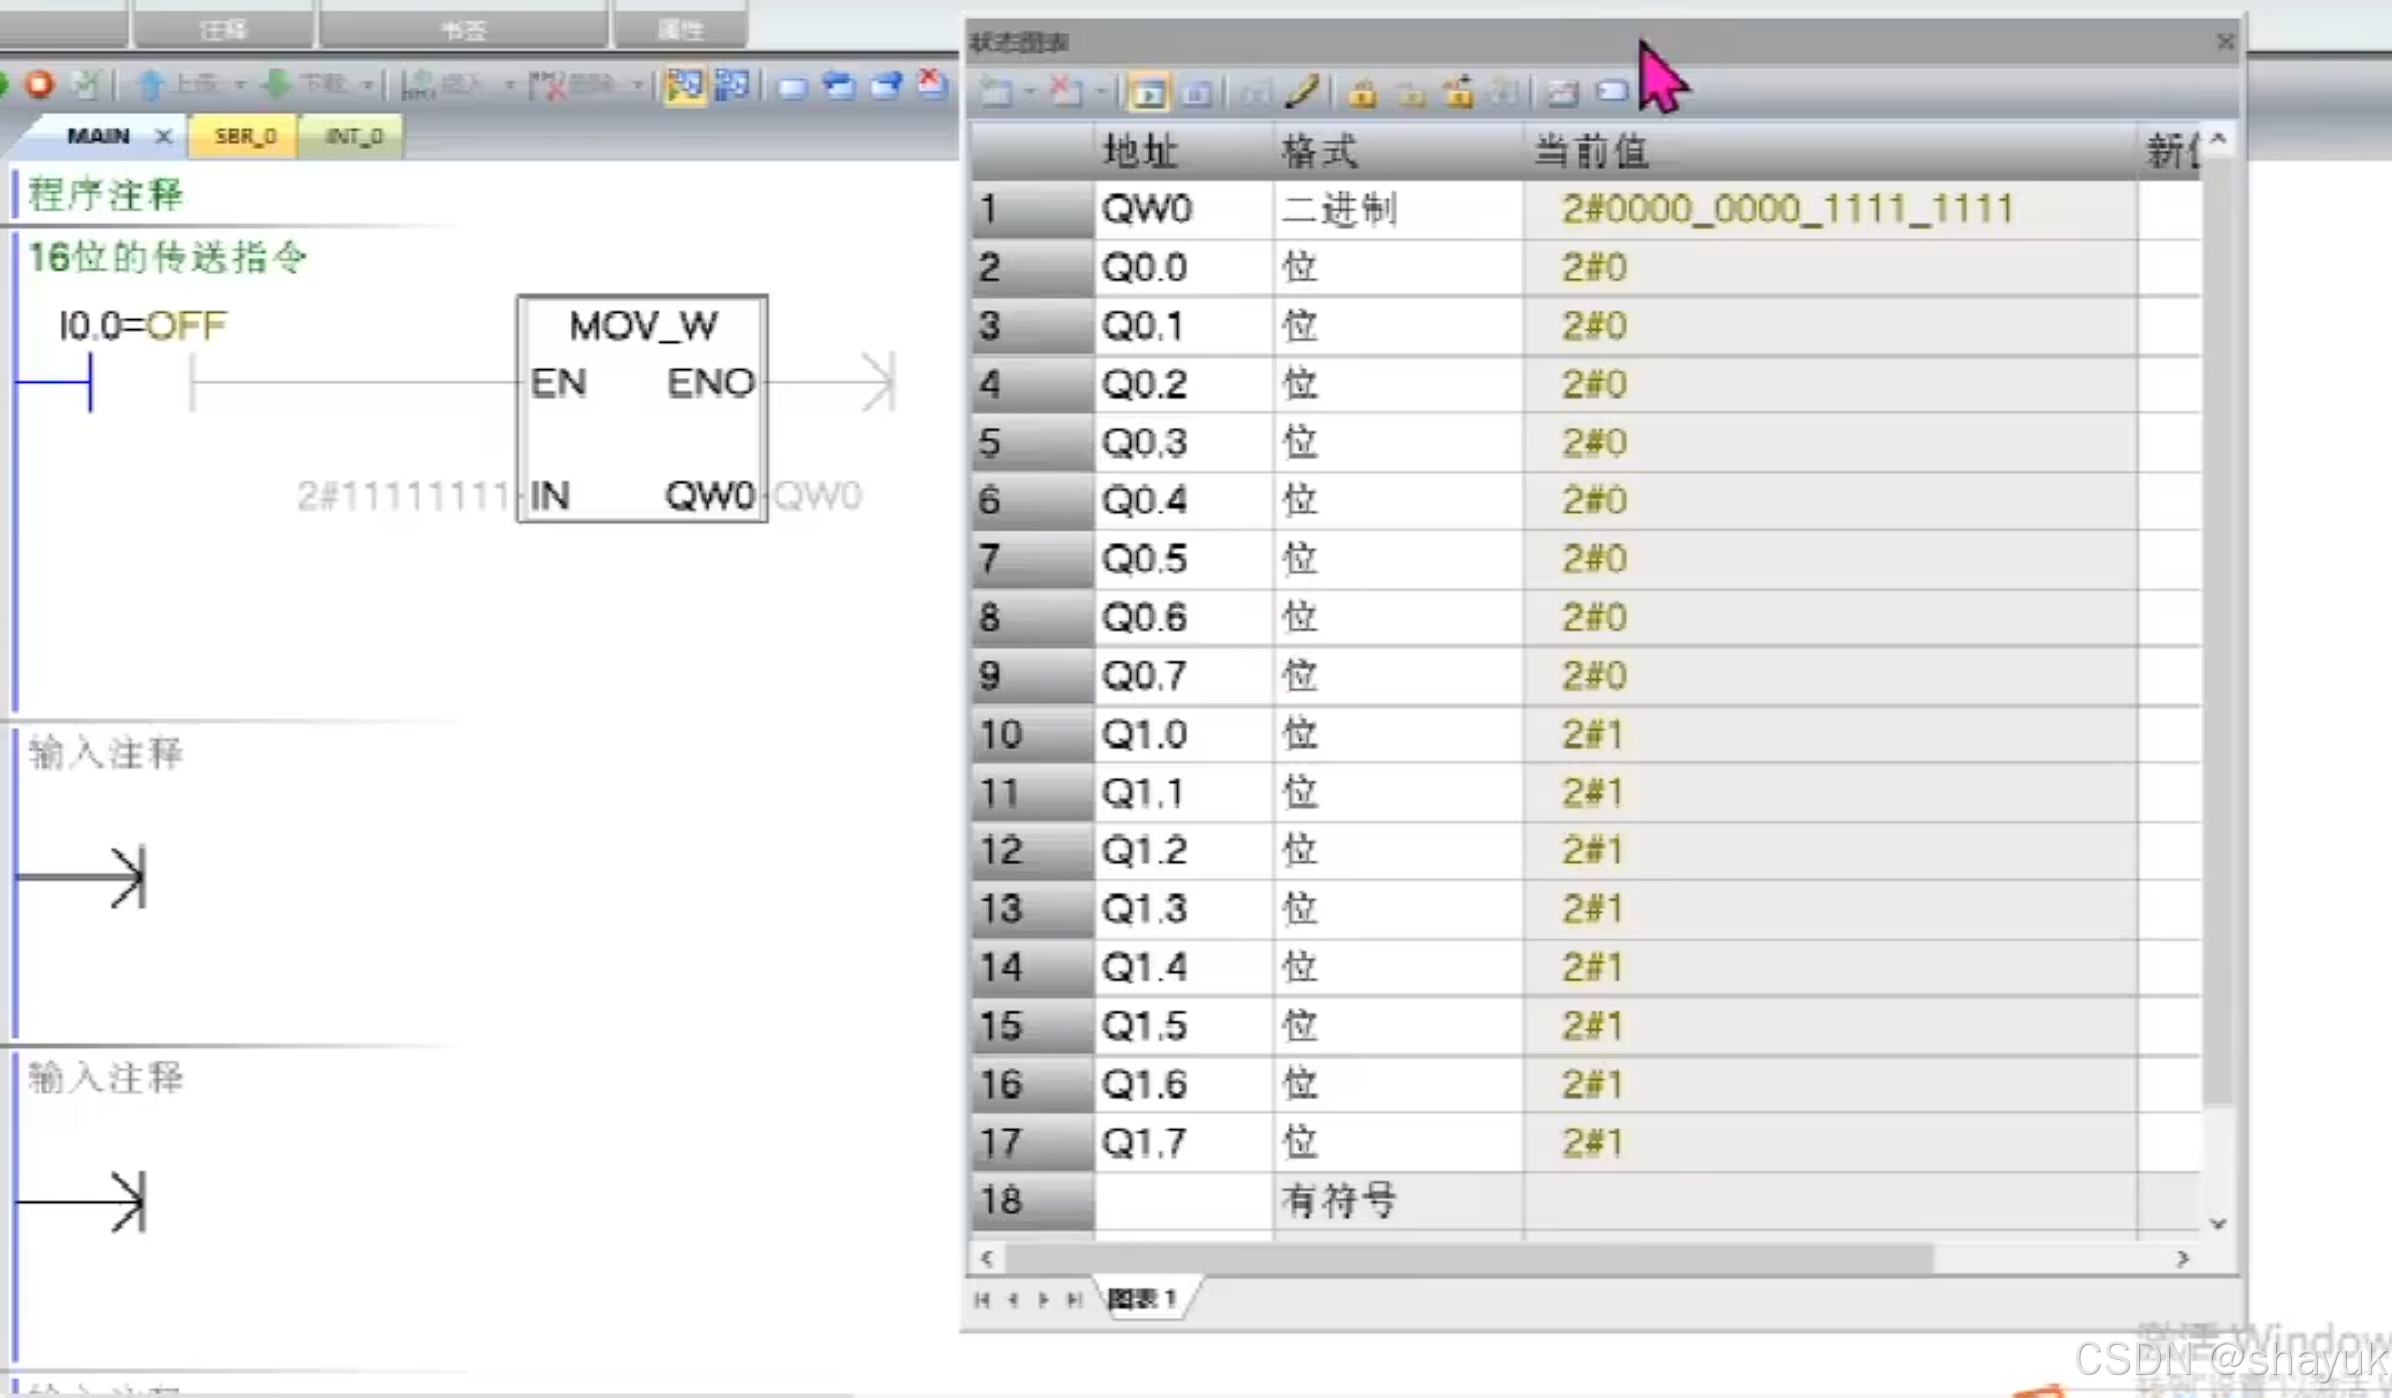2392x1398 pixels.
Task: Switch to the INT_0 tab
Action: click(x=353, y=136)
